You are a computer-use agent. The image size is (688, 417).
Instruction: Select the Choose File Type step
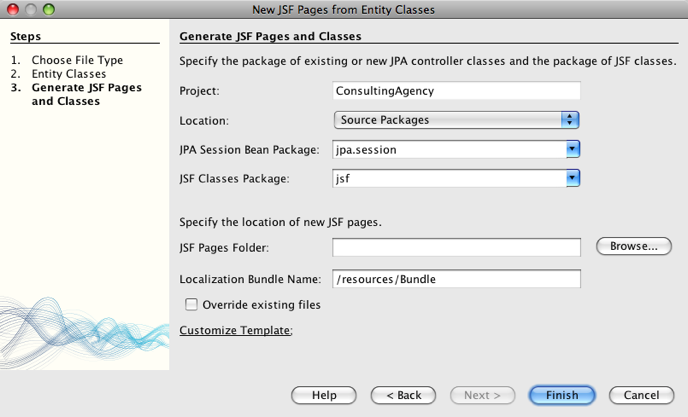77,60
